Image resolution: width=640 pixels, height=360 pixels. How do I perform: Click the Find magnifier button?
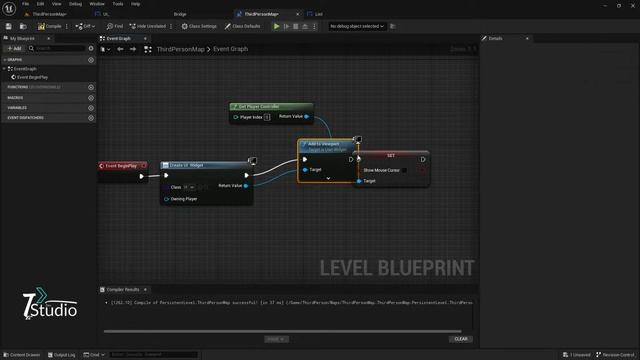click(115, 26)
